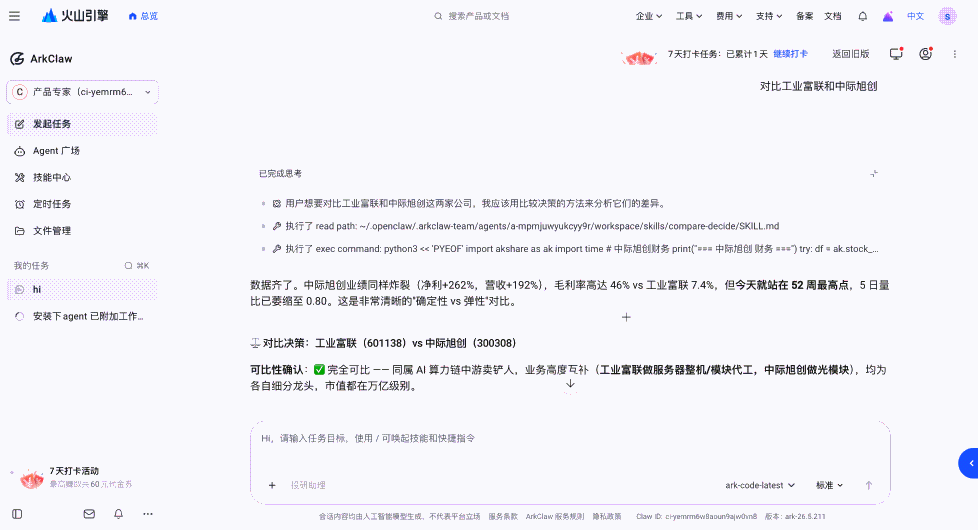Click the plus attach icon in input
Screen dimensions: 978x530
tap(272, 485)
